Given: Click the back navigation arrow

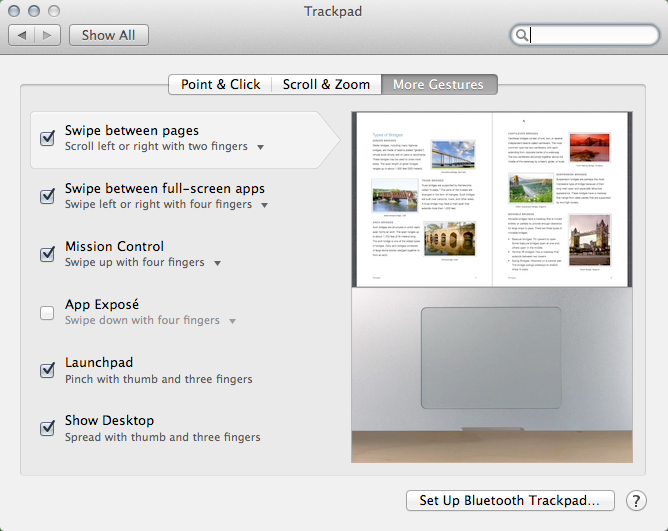Looking at the screenshot, I should 22,35.
